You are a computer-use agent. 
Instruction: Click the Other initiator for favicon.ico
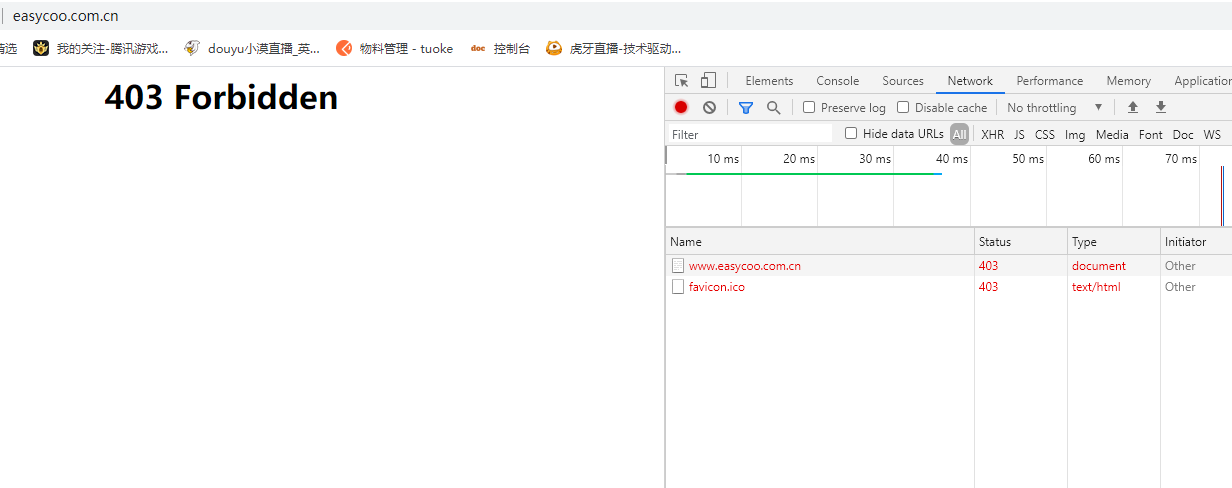click(1180, 287)
